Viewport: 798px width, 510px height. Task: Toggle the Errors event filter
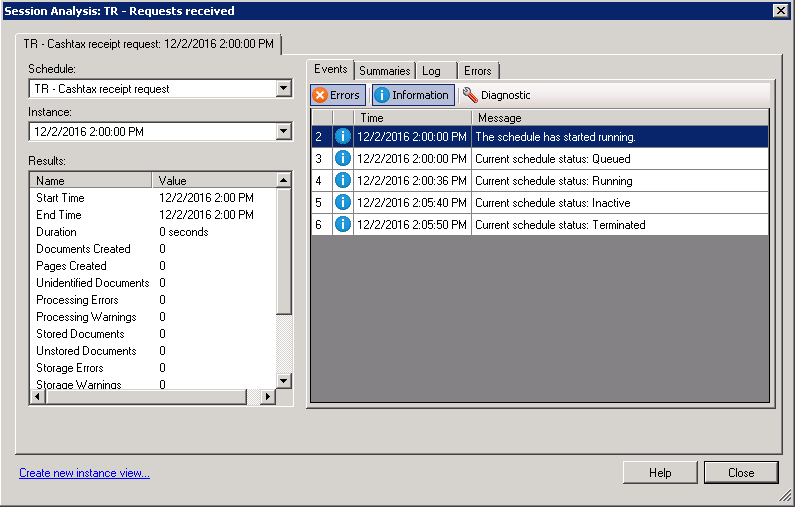click(338, 95)
